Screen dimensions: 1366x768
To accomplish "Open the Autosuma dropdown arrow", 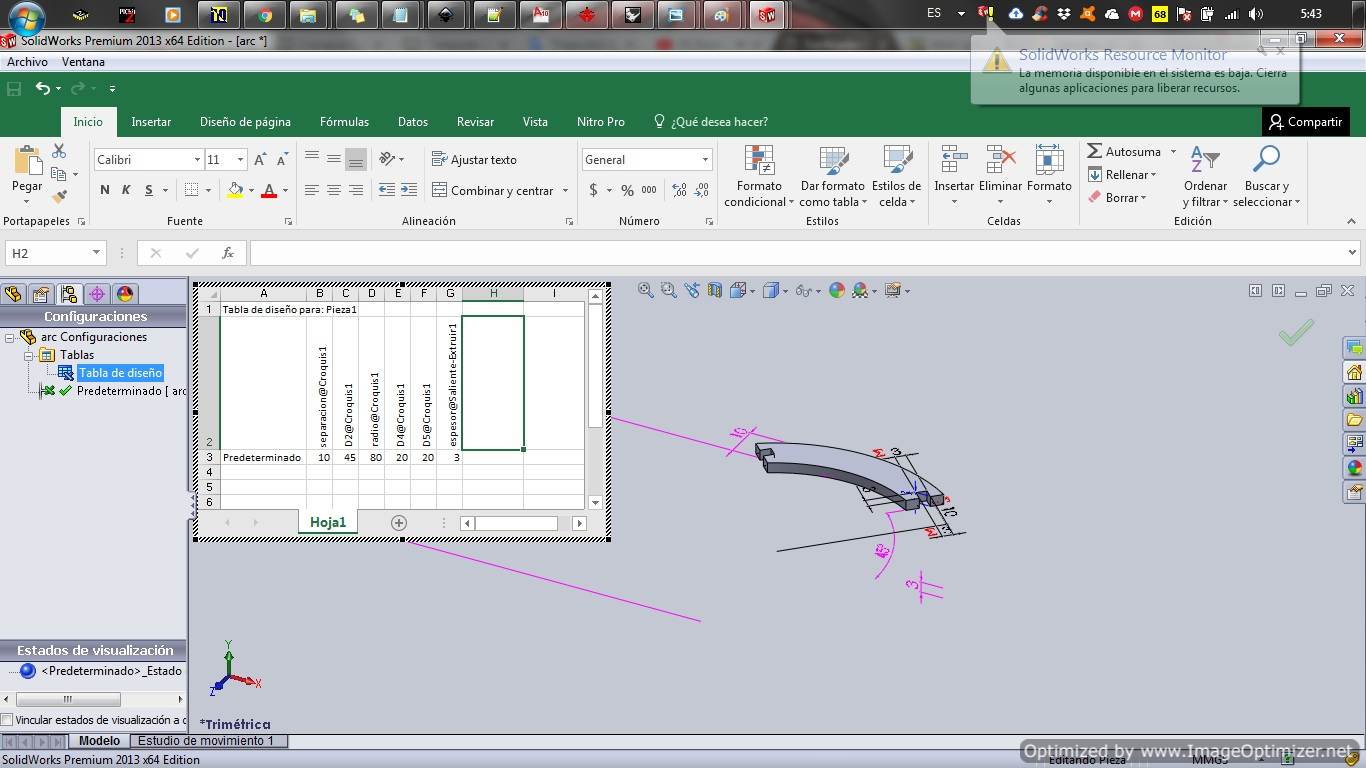I will 1173,152.
